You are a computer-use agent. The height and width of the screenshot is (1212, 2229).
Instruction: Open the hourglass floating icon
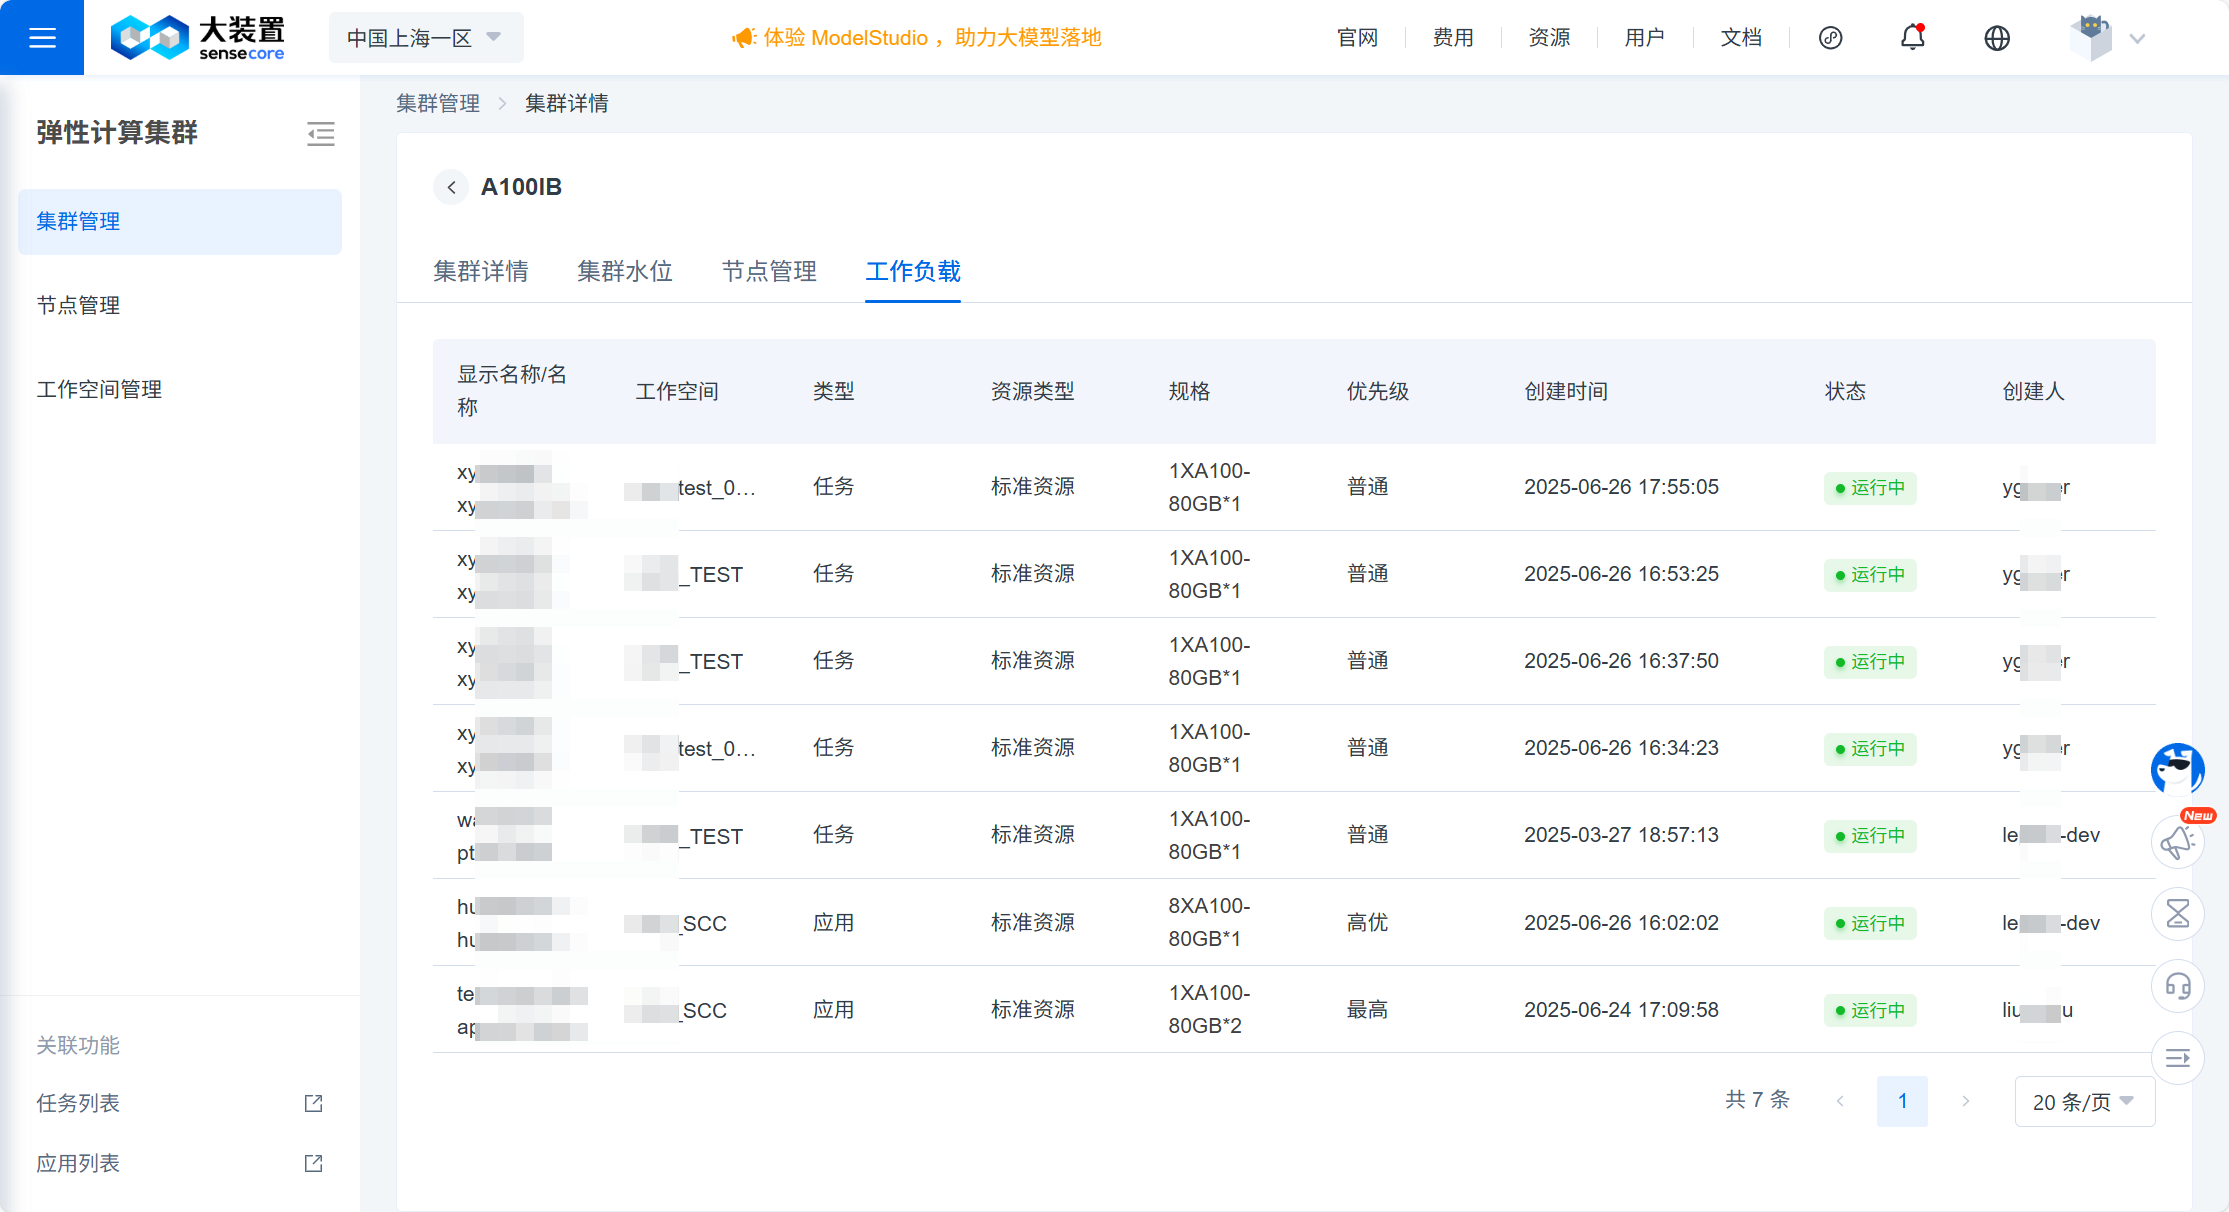coord(2177,913)
